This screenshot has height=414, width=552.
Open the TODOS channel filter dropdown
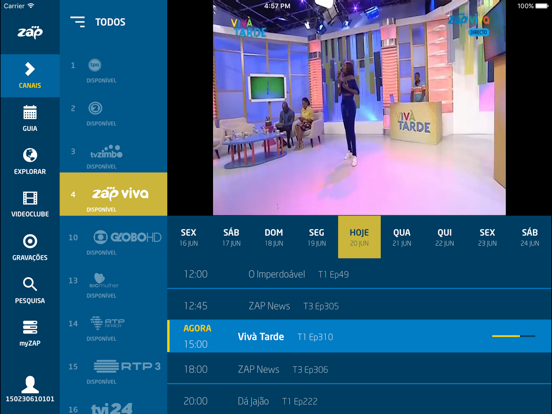coord(110,22)
